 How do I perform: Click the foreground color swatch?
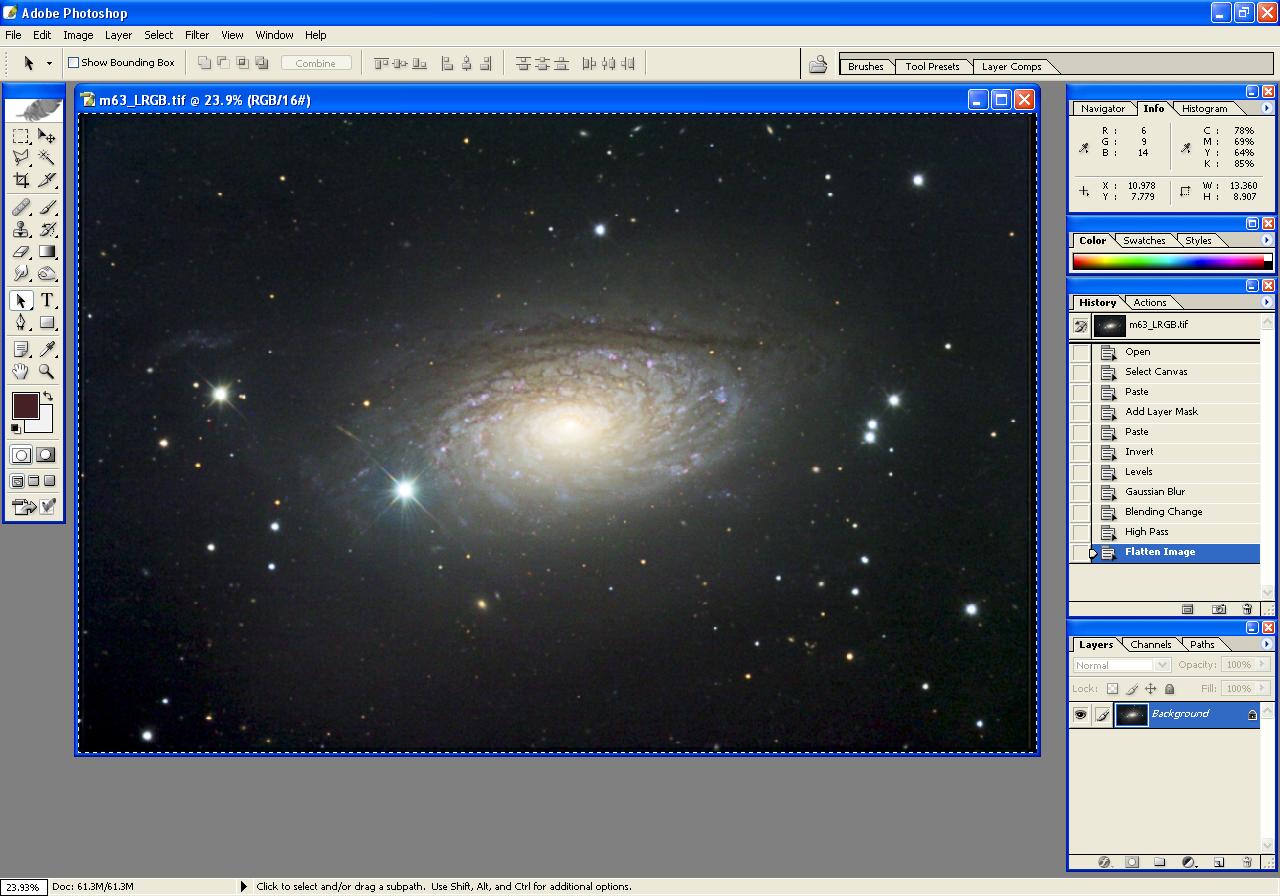pyautogui.click(x=25, y=405)
